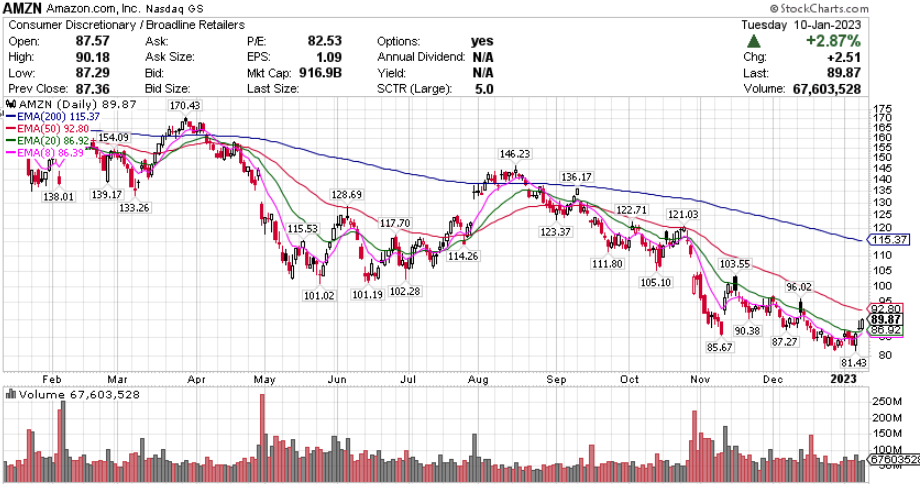This screenshot has height=484, width=922.
Task: Click the 103.55 November high label
Action: pos(734,264)
